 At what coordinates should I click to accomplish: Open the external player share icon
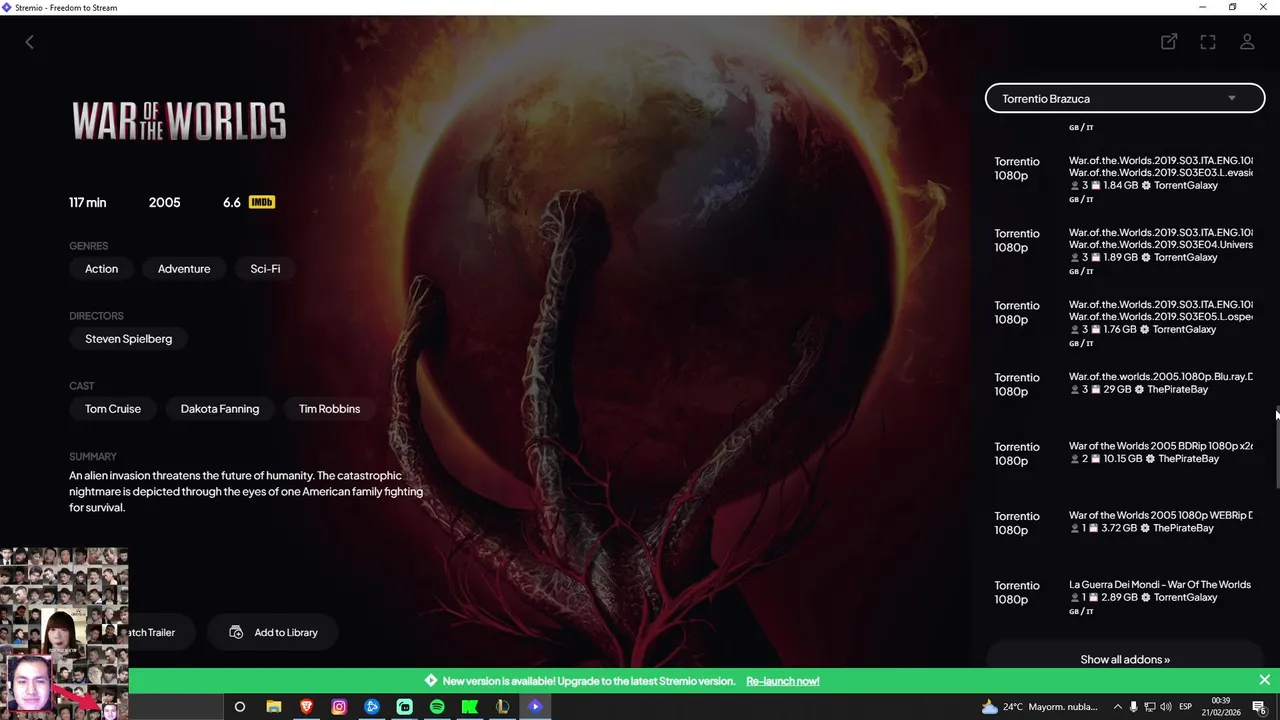pos(1169,42)
